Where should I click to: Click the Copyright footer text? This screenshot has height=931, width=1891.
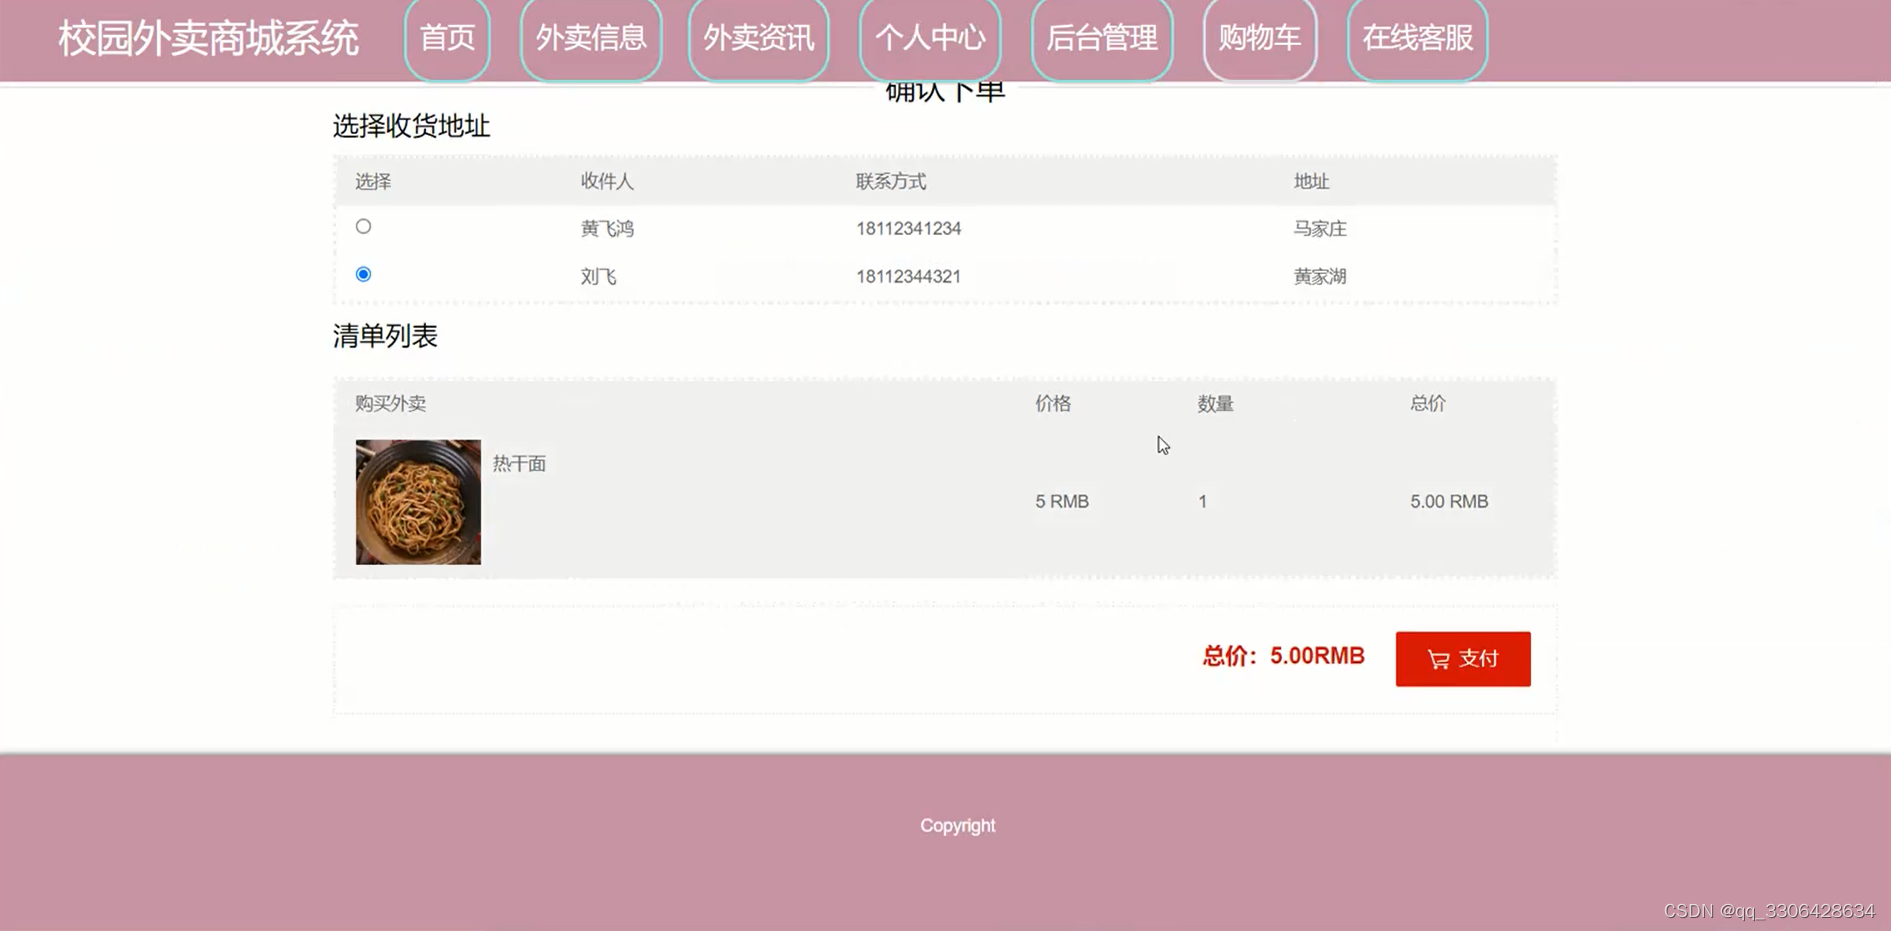(x=957, y=825)
